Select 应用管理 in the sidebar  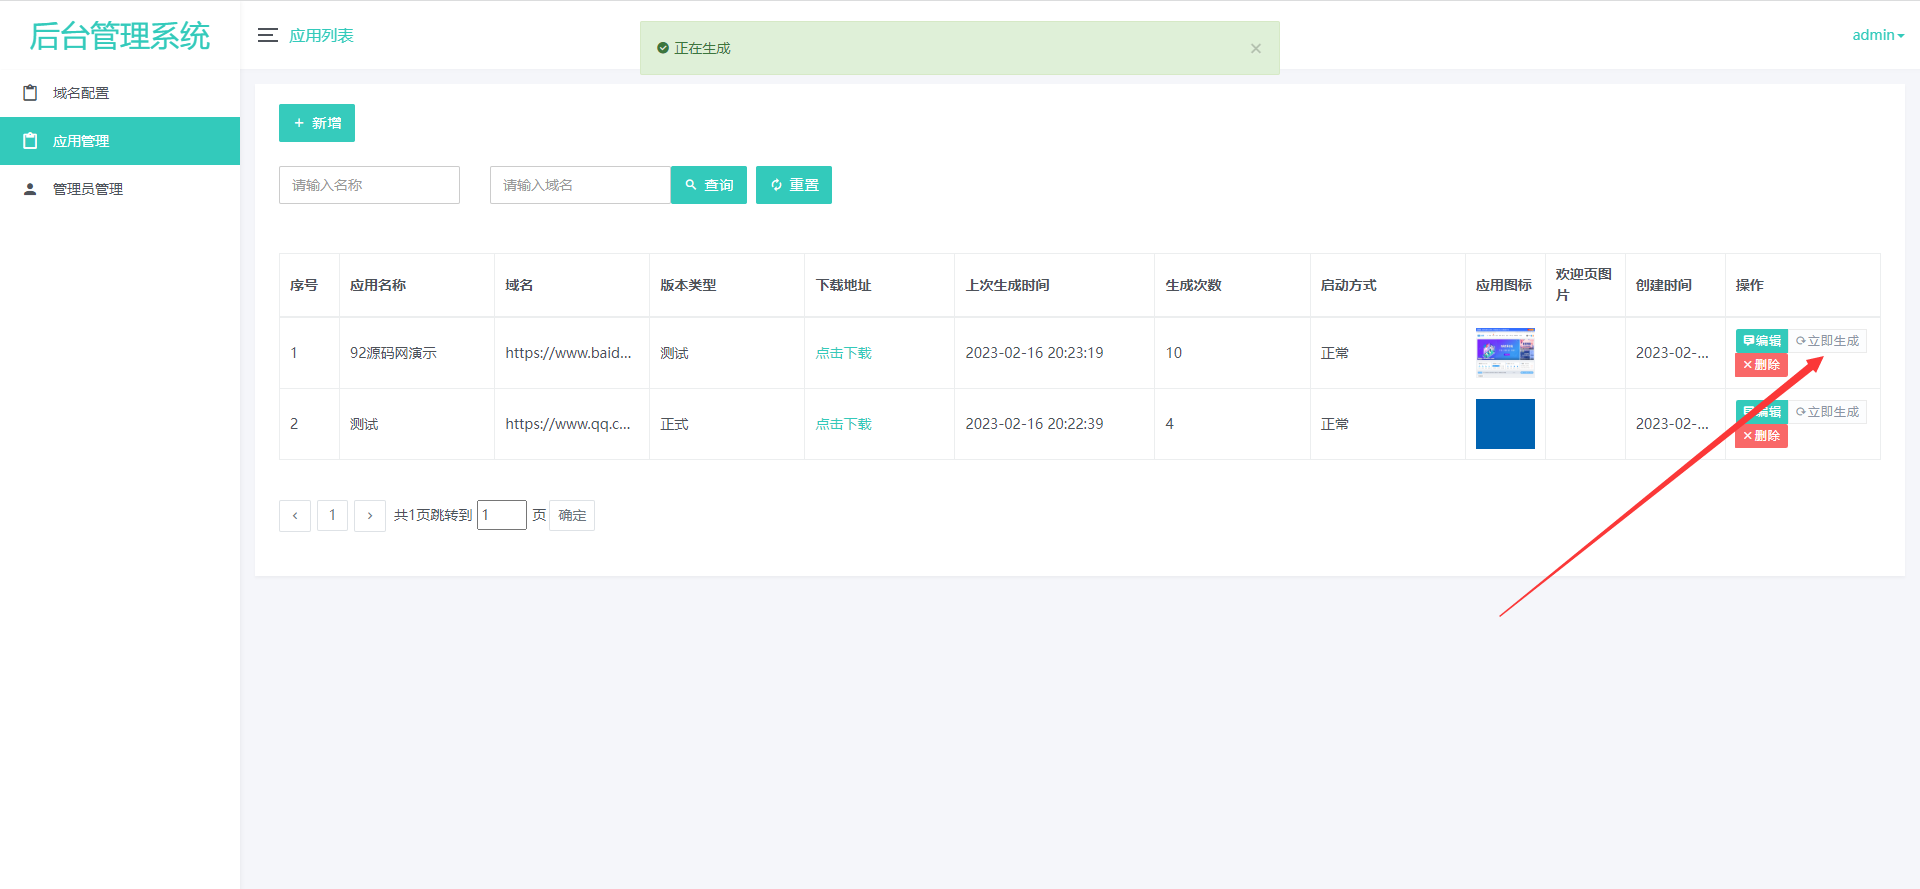coord(81,141)
